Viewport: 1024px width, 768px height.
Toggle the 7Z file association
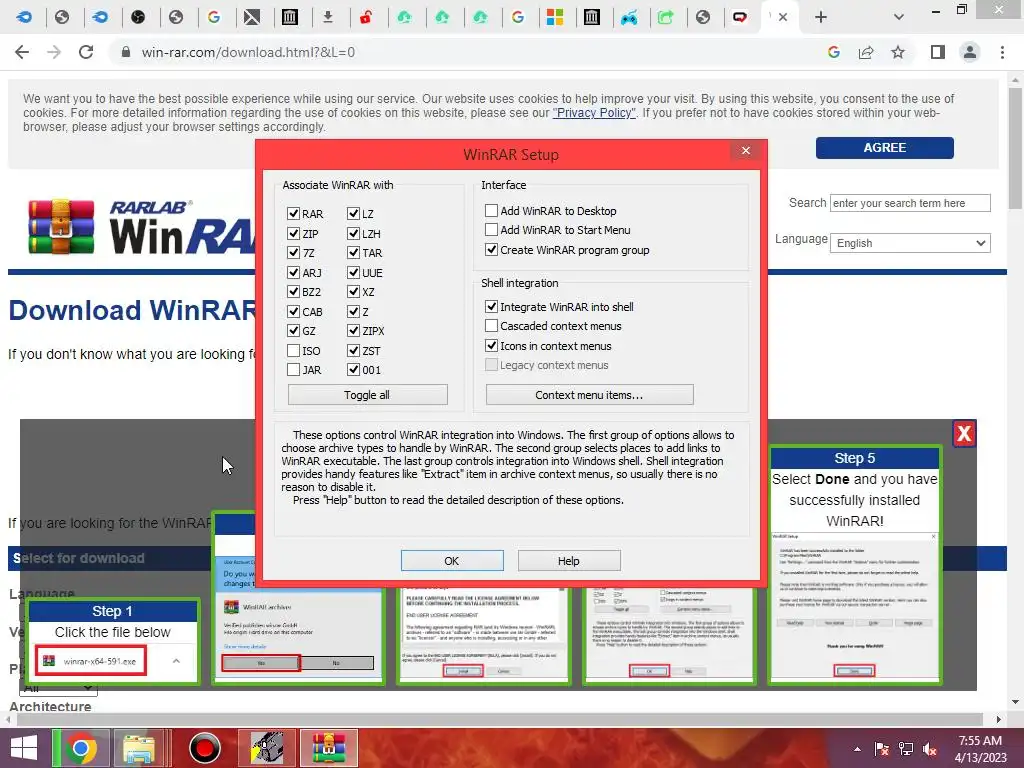pos(293,253)
